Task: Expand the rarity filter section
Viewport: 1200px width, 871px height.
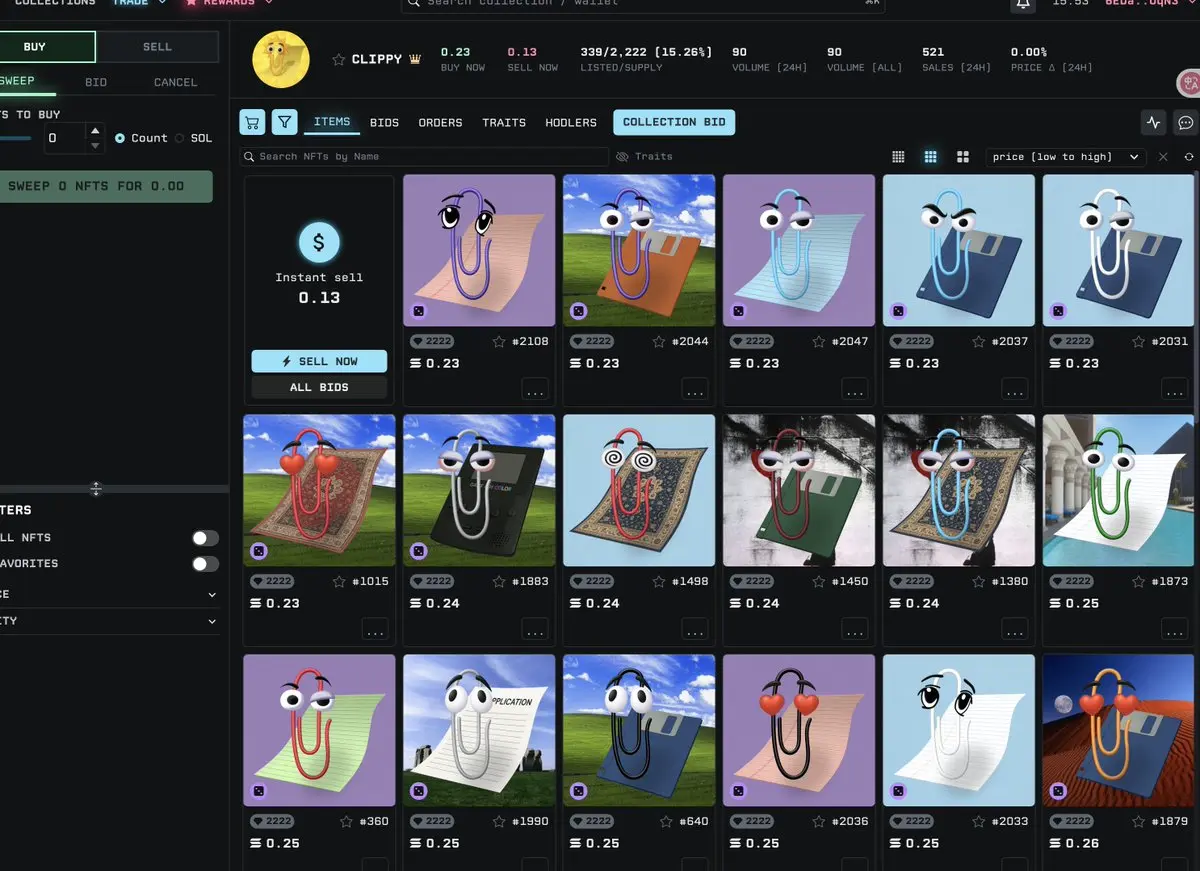Action: (x=109, y=621)
